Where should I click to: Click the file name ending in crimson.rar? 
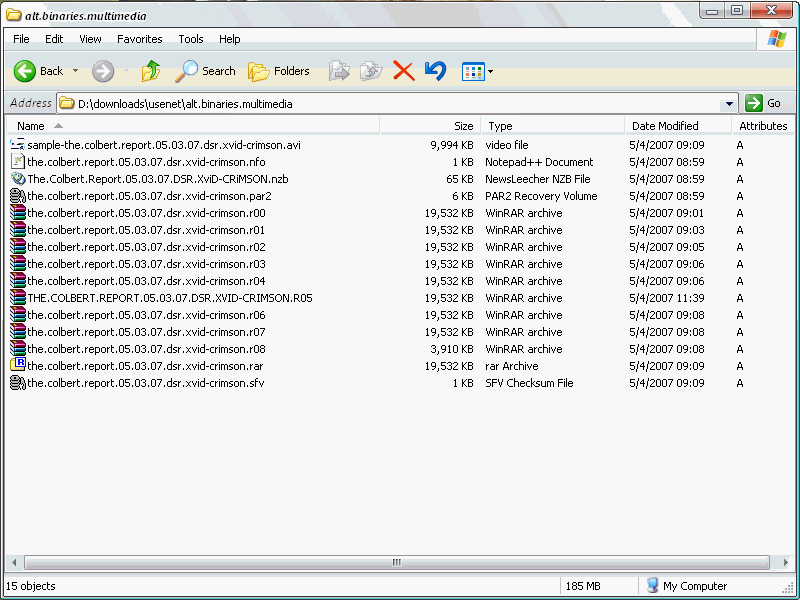[x=145, y=366]
